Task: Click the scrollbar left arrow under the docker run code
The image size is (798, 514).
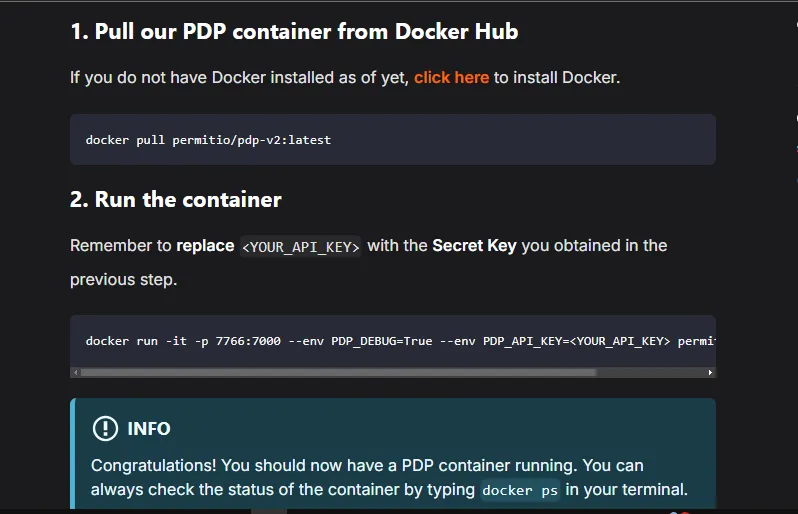Action: (75, 372)
